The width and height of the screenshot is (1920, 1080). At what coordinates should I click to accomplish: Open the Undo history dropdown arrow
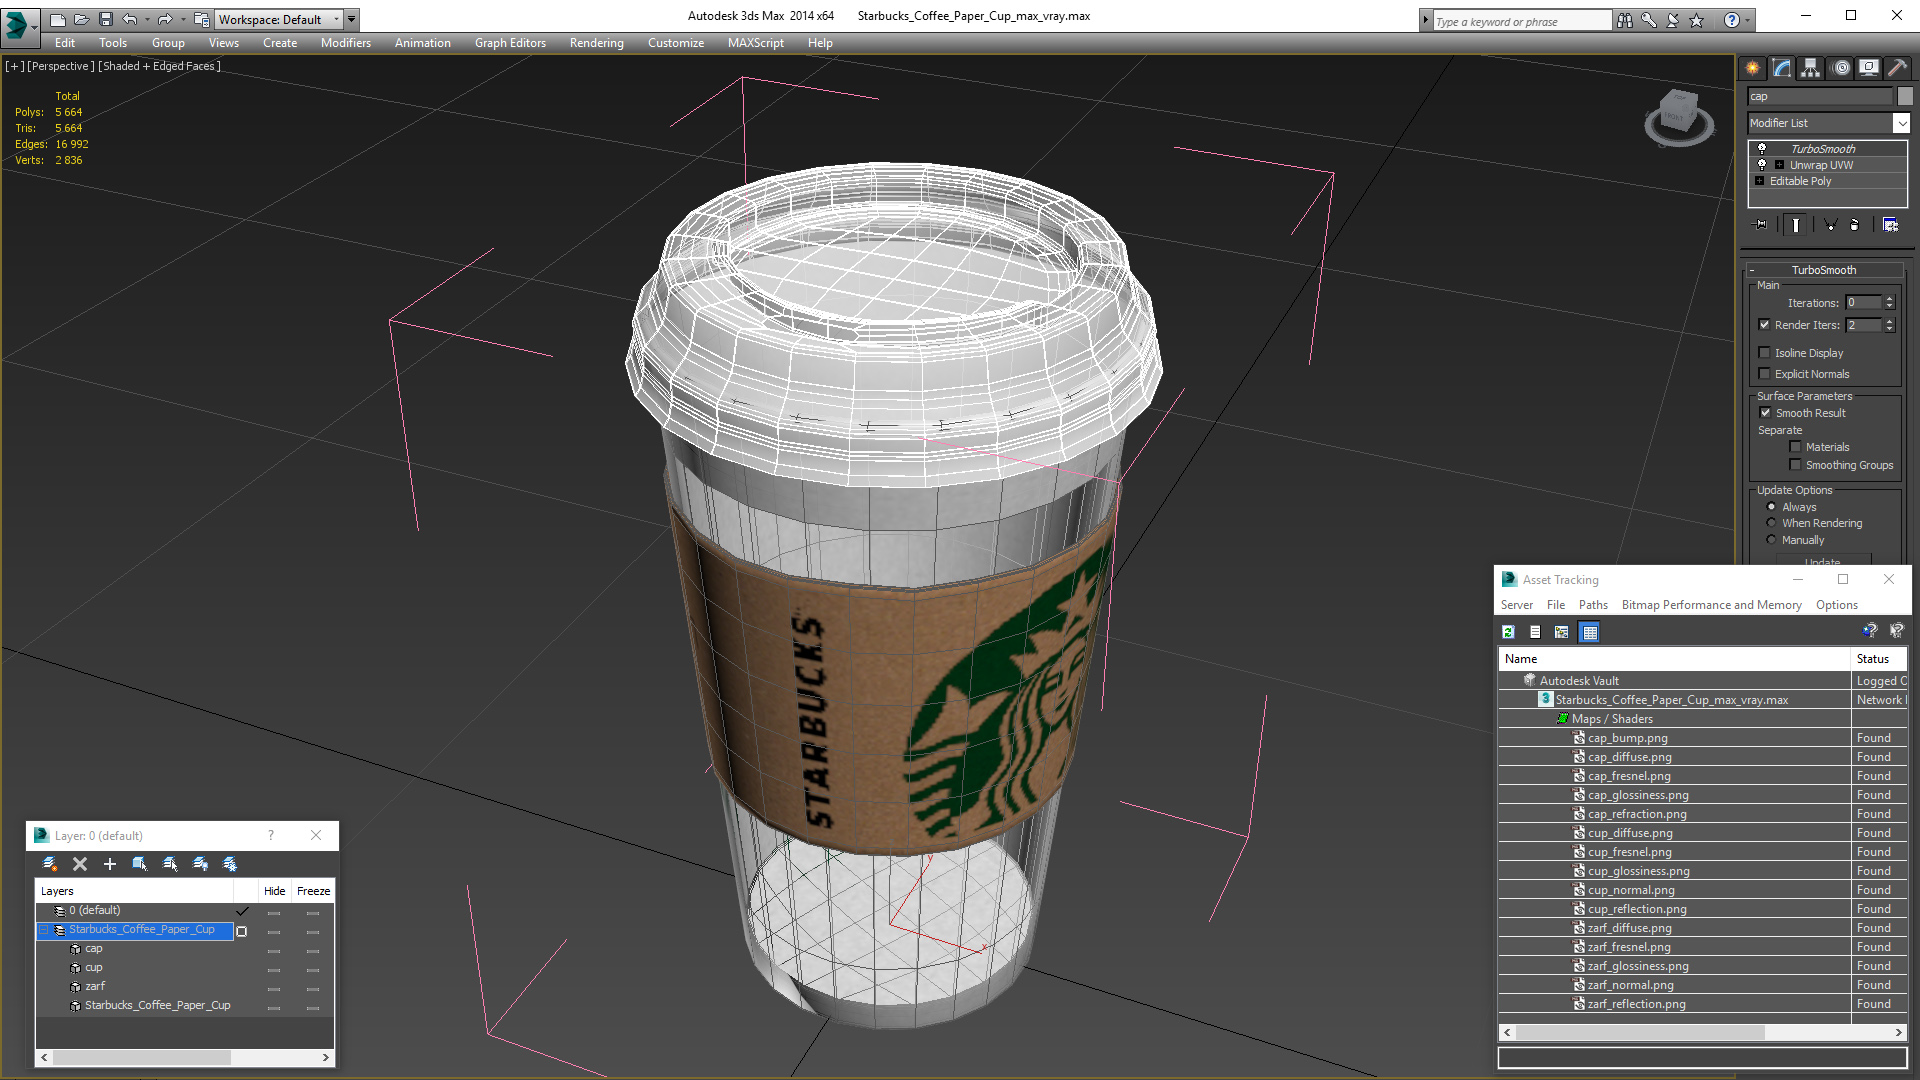click(148, 19)
